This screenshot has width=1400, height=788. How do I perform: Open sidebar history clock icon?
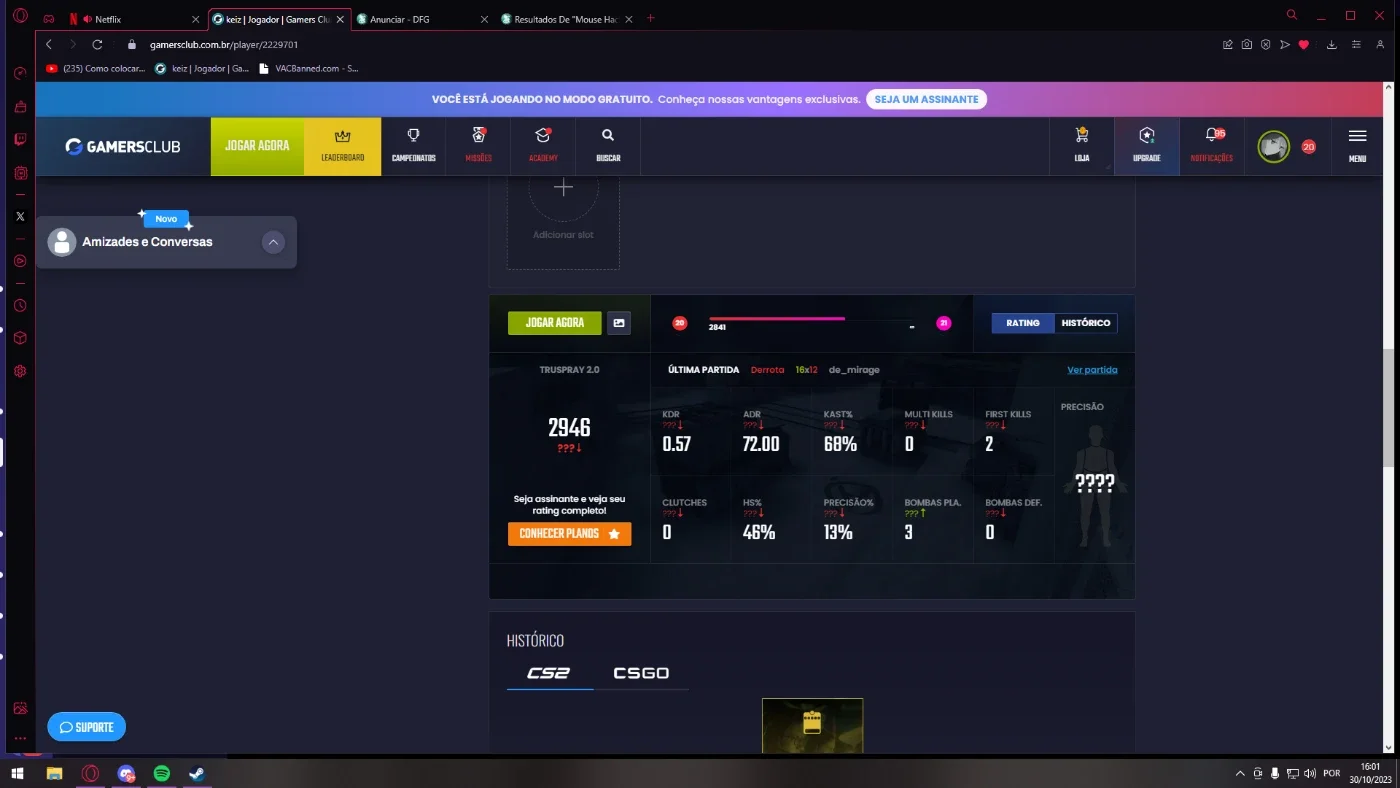(x=20, y=305)
